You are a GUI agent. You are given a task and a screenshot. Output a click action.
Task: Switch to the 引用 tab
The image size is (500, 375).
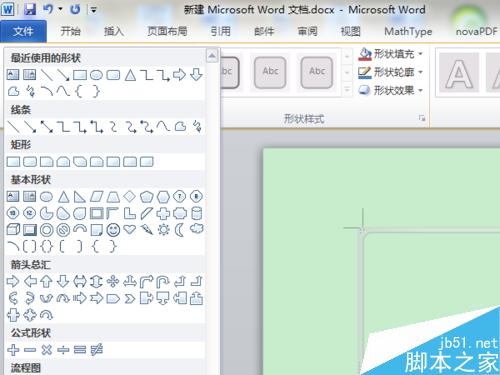[221, 31]
